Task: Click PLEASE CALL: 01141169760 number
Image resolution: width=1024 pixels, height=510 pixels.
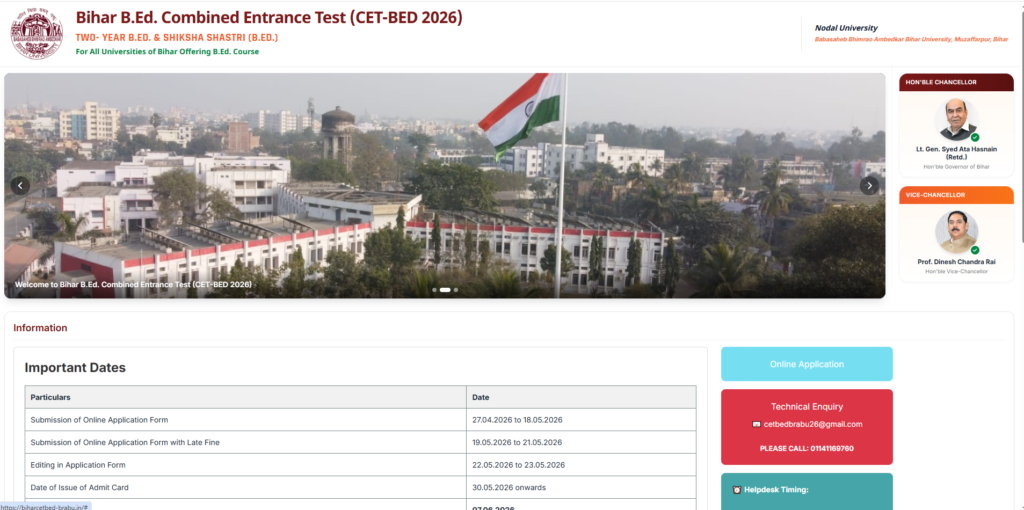Action: (x=807, y=449)
